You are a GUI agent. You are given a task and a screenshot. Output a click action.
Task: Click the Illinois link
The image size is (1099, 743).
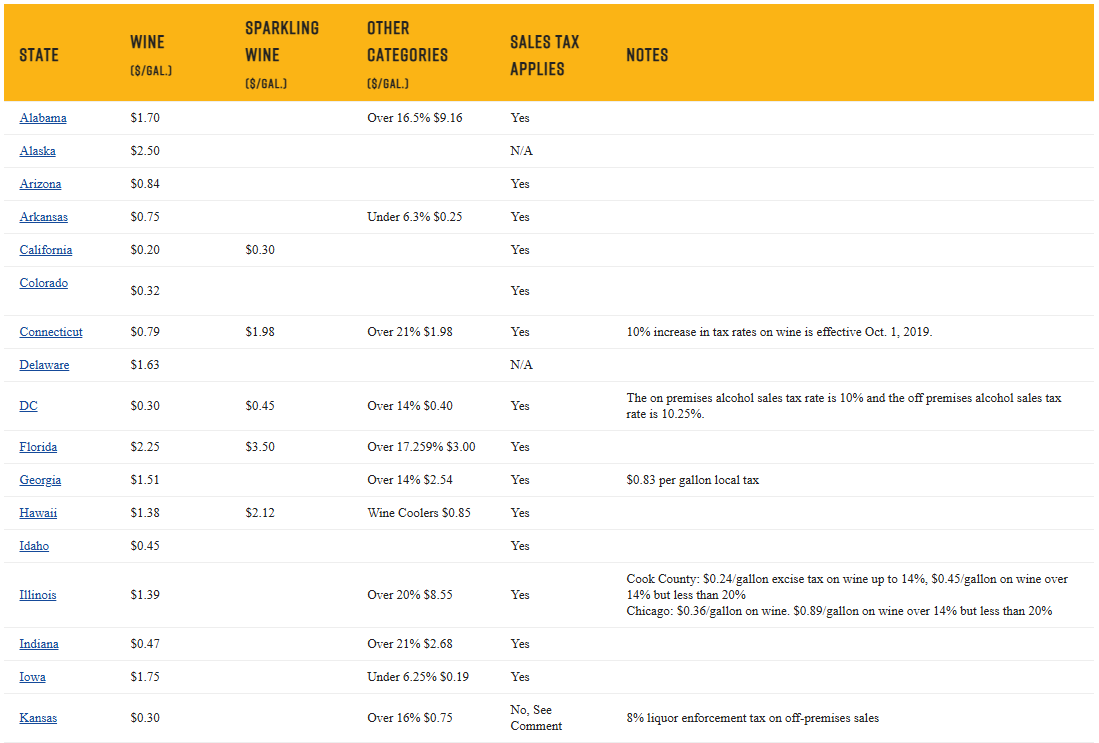(x=38, y=595)
